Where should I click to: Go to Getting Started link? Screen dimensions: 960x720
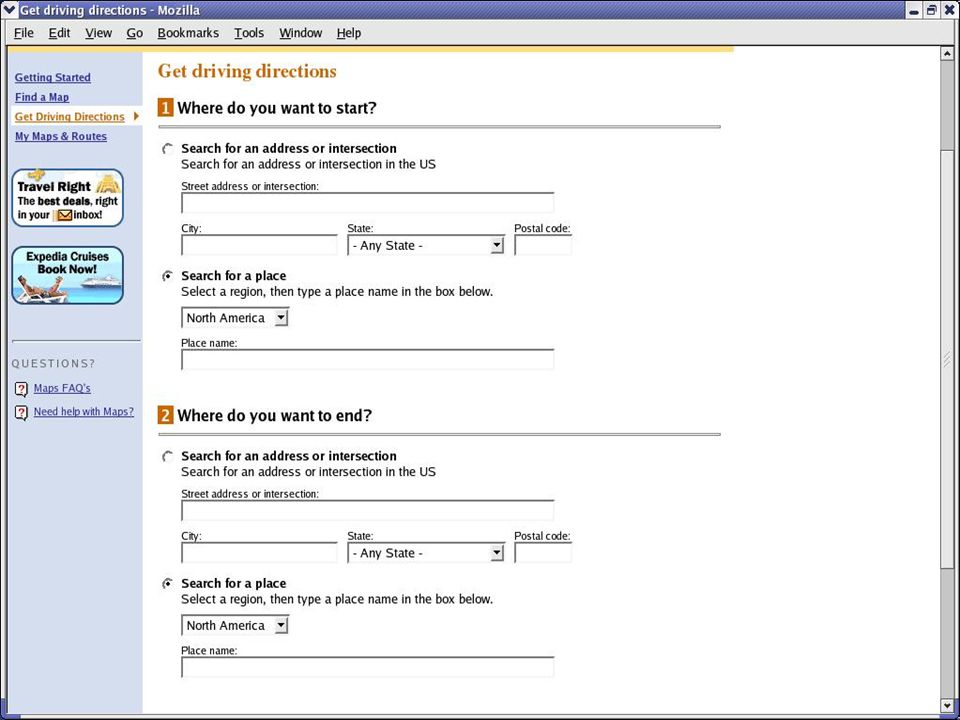53,78
